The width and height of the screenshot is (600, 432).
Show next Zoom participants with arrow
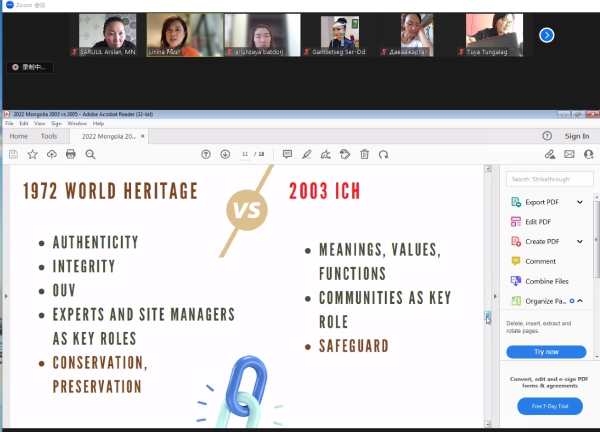pos(547,35)
